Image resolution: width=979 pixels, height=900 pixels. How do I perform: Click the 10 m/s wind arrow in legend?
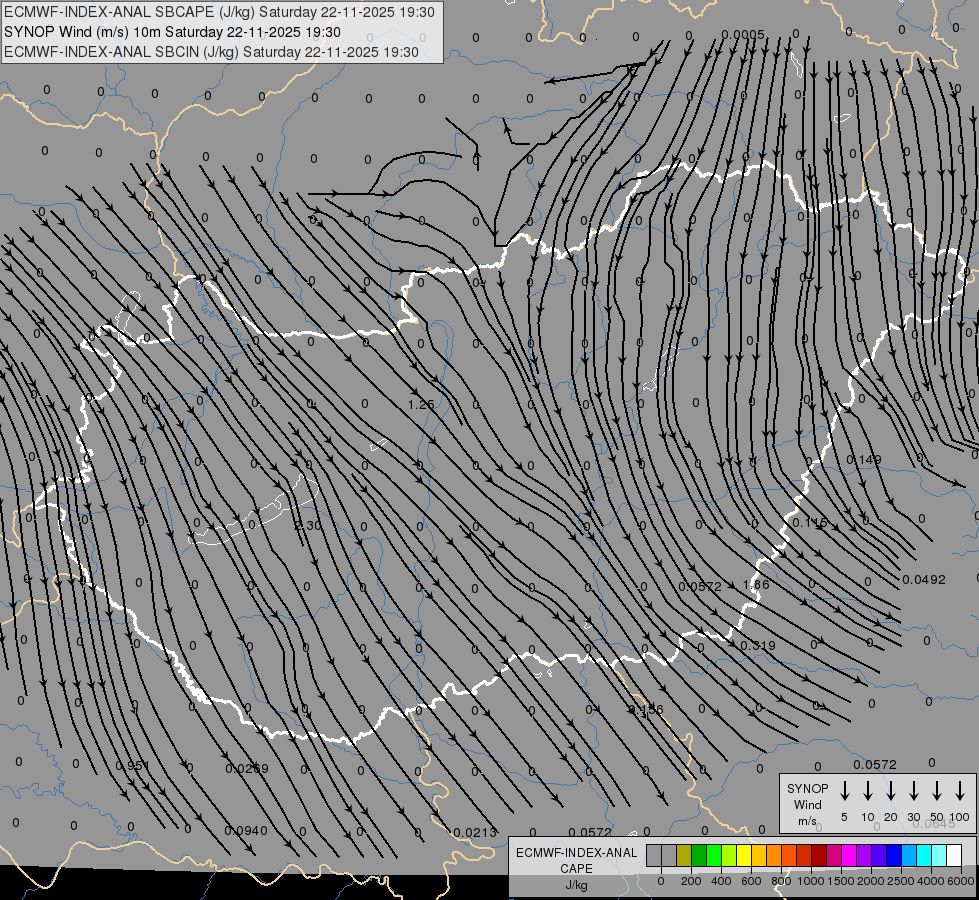867,792
